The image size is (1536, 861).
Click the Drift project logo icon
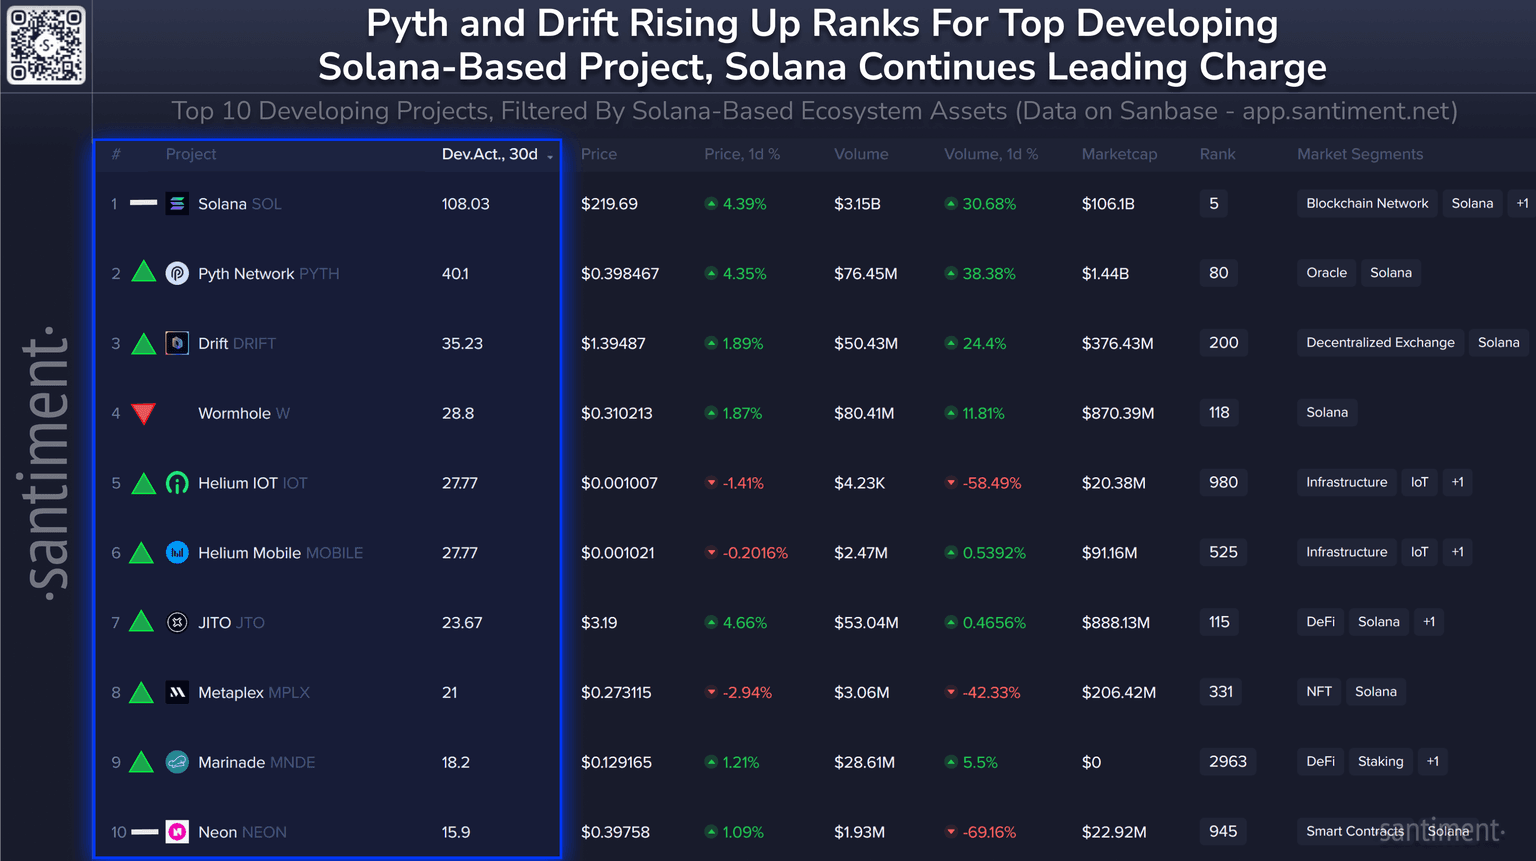pos(177,343)
